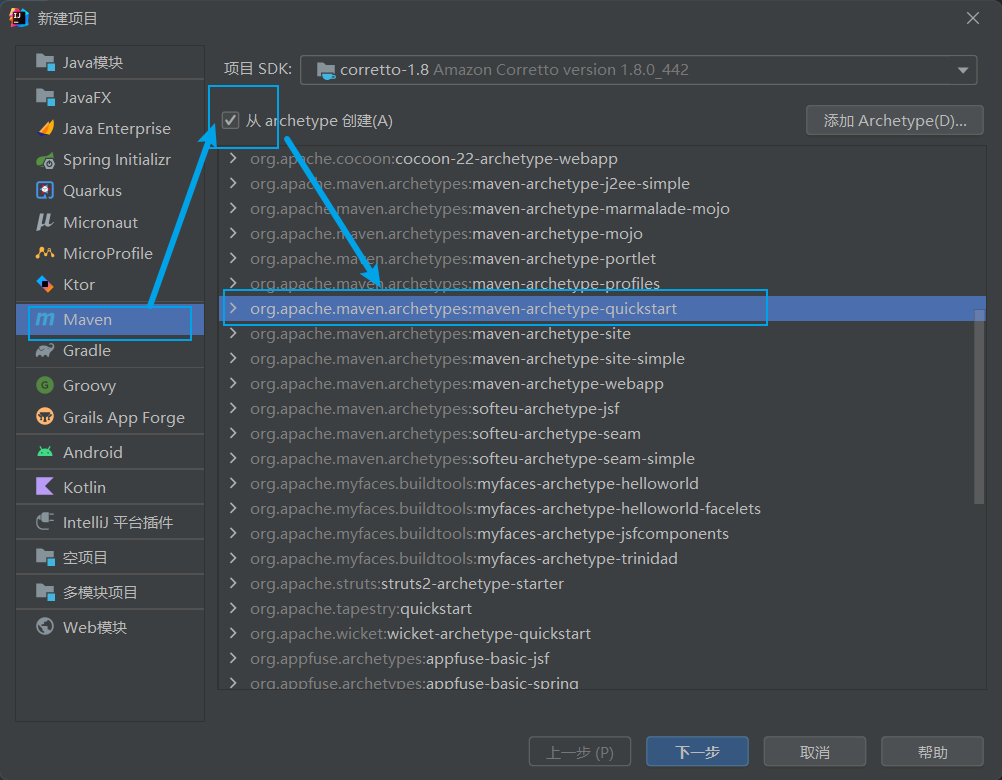Screen dimensions: 1002x780
Task: Click the Java模块 folder icon
Action: point(45,63)
